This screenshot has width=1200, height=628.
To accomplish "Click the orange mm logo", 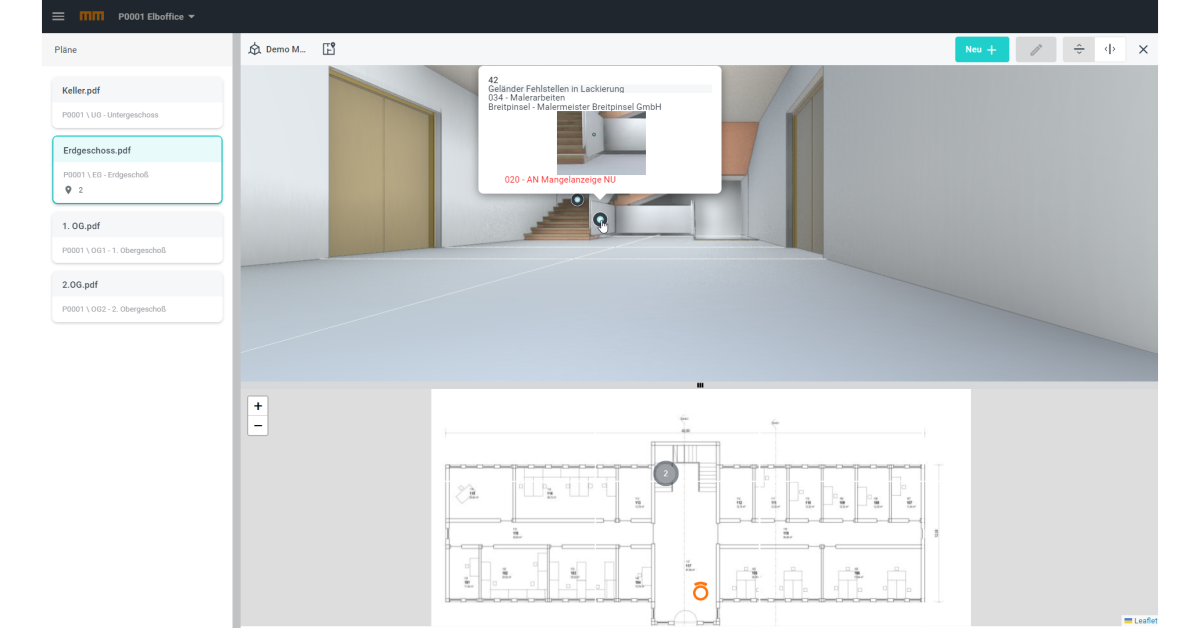I will pos(91,17).
